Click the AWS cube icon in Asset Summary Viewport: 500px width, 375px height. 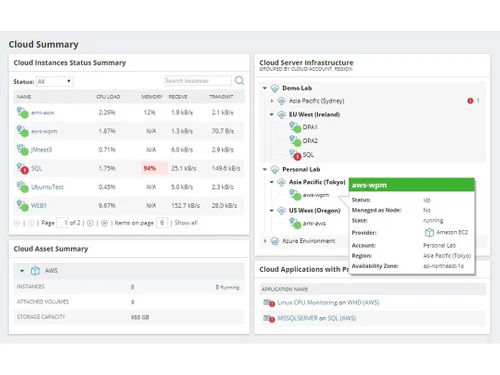click(35, 271)
